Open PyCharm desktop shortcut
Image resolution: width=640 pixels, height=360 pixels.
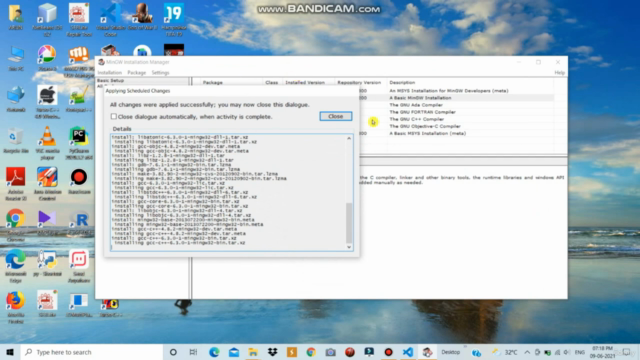[x=79, y=143]
